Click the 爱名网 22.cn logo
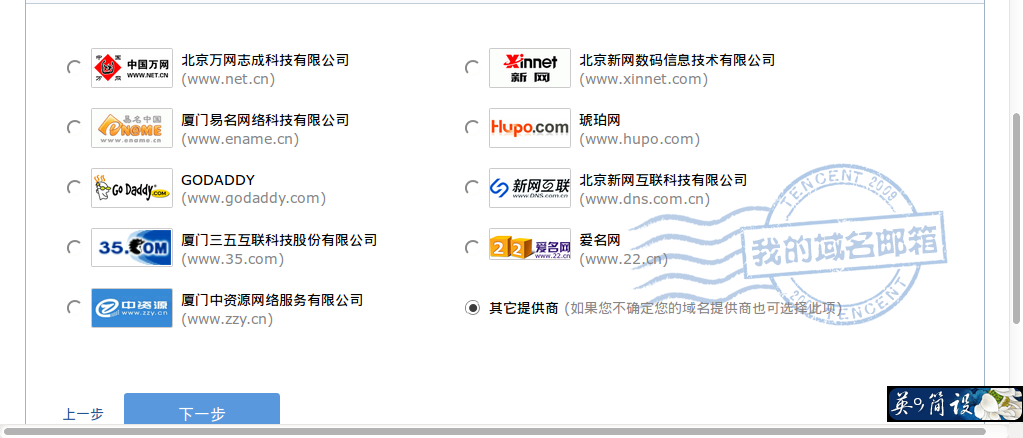Screen dimensions: 1023x438 click(530, 244)
